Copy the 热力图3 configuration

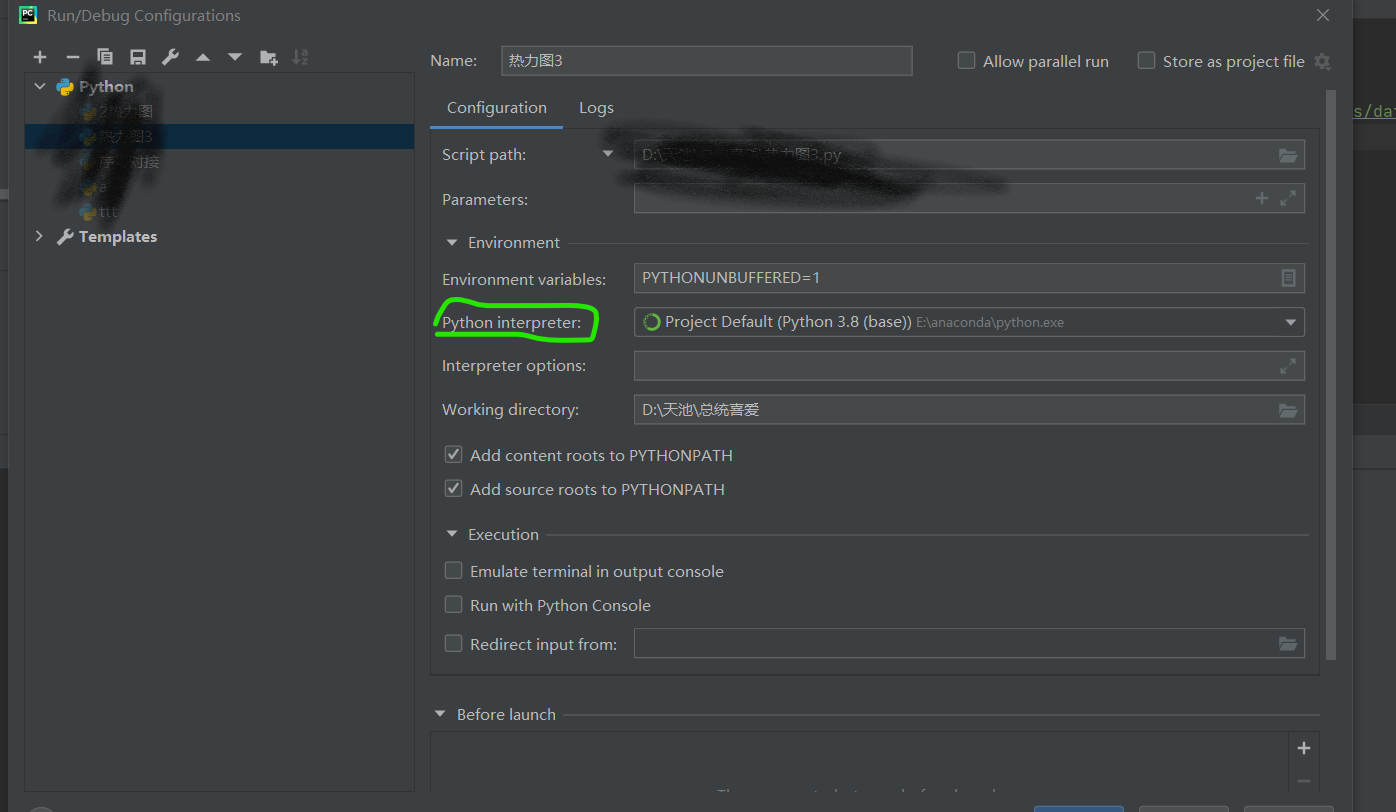click(x=104, y=57)
